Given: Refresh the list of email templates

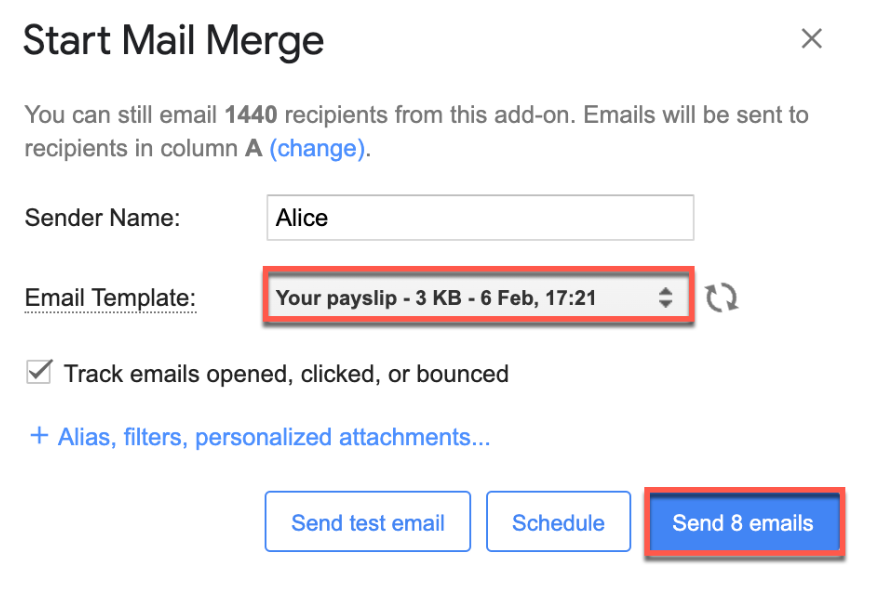Looking at the screenshot, I should click(x=722, y=297).
